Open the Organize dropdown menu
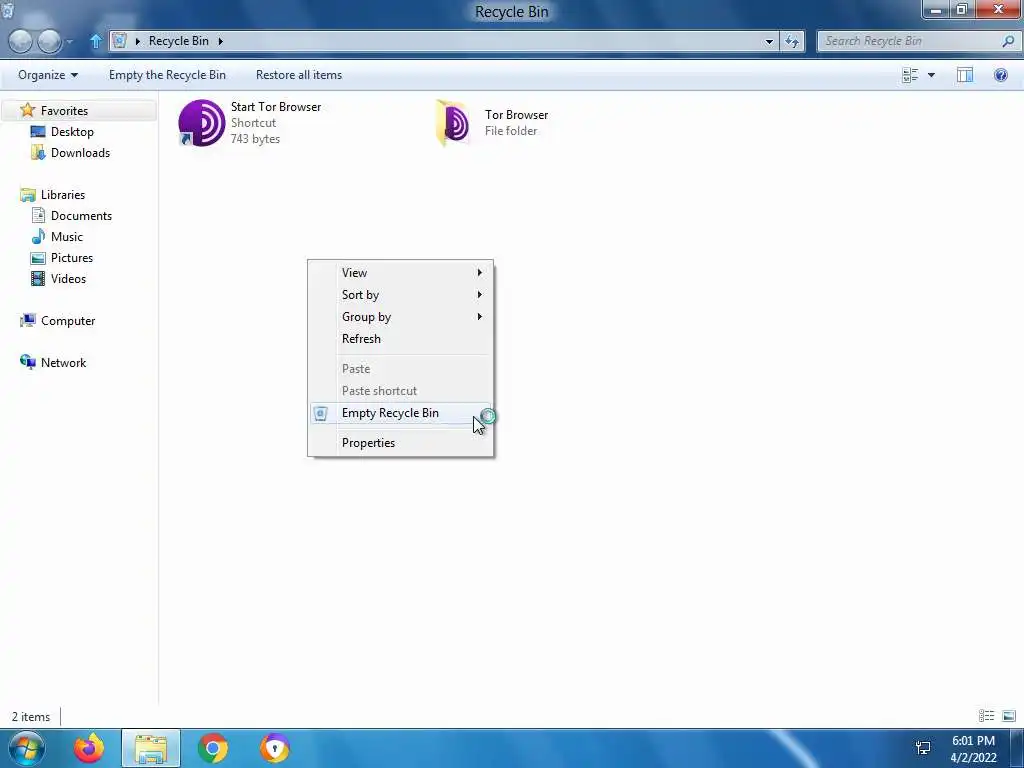 [x=48, y=75]
